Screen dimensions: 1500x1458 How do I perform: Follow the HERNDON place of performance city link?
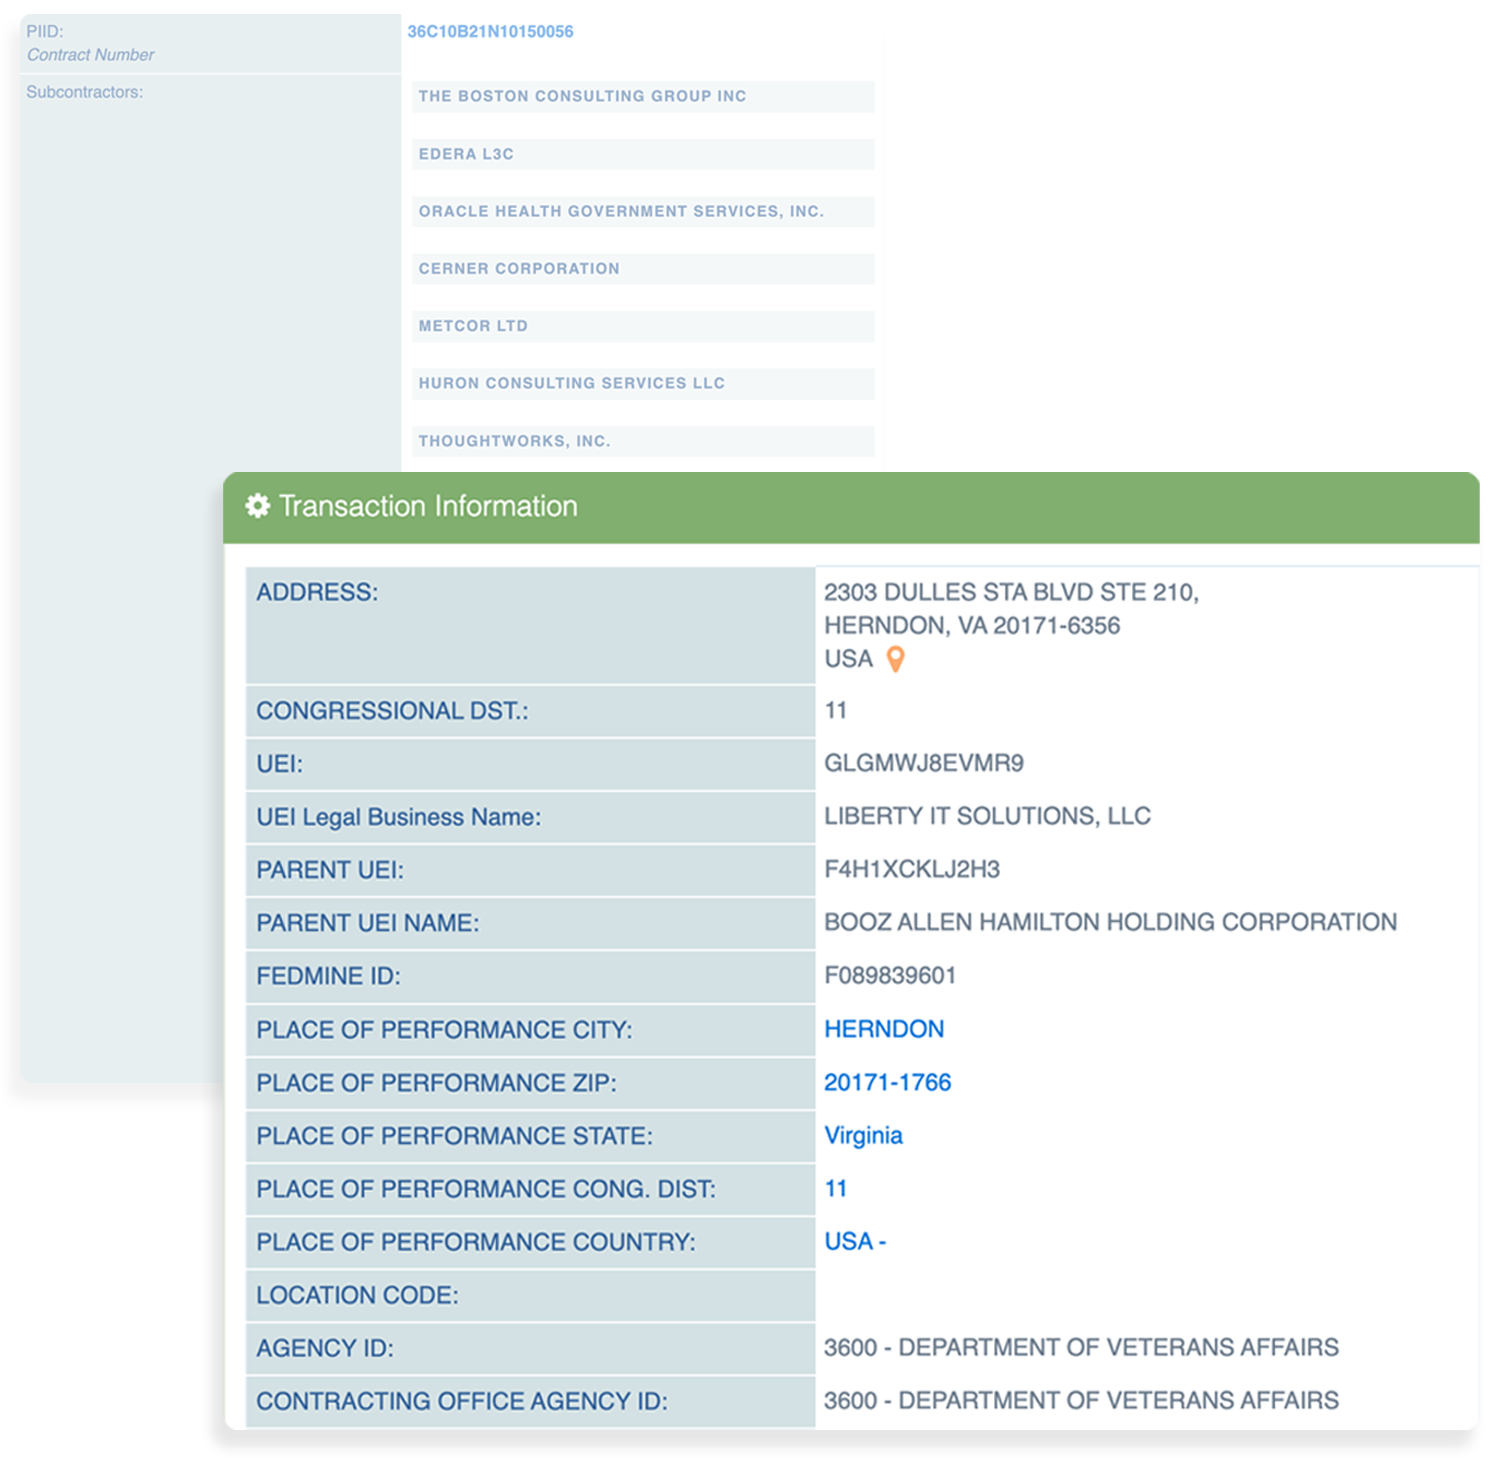(884, 1029)
